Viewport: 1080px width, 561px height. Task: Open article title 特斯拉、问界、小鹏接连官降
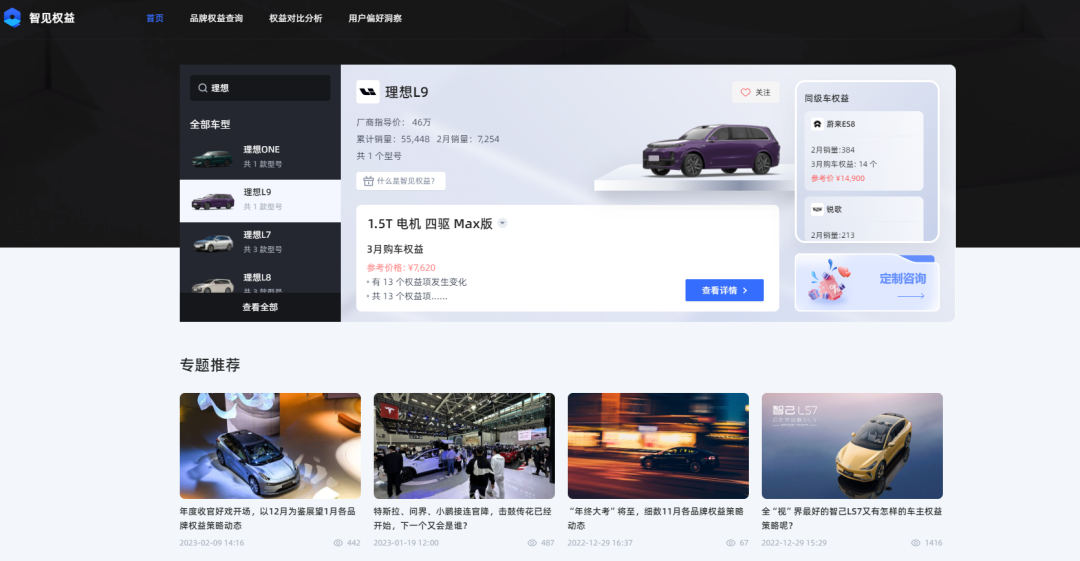point(462,518)
